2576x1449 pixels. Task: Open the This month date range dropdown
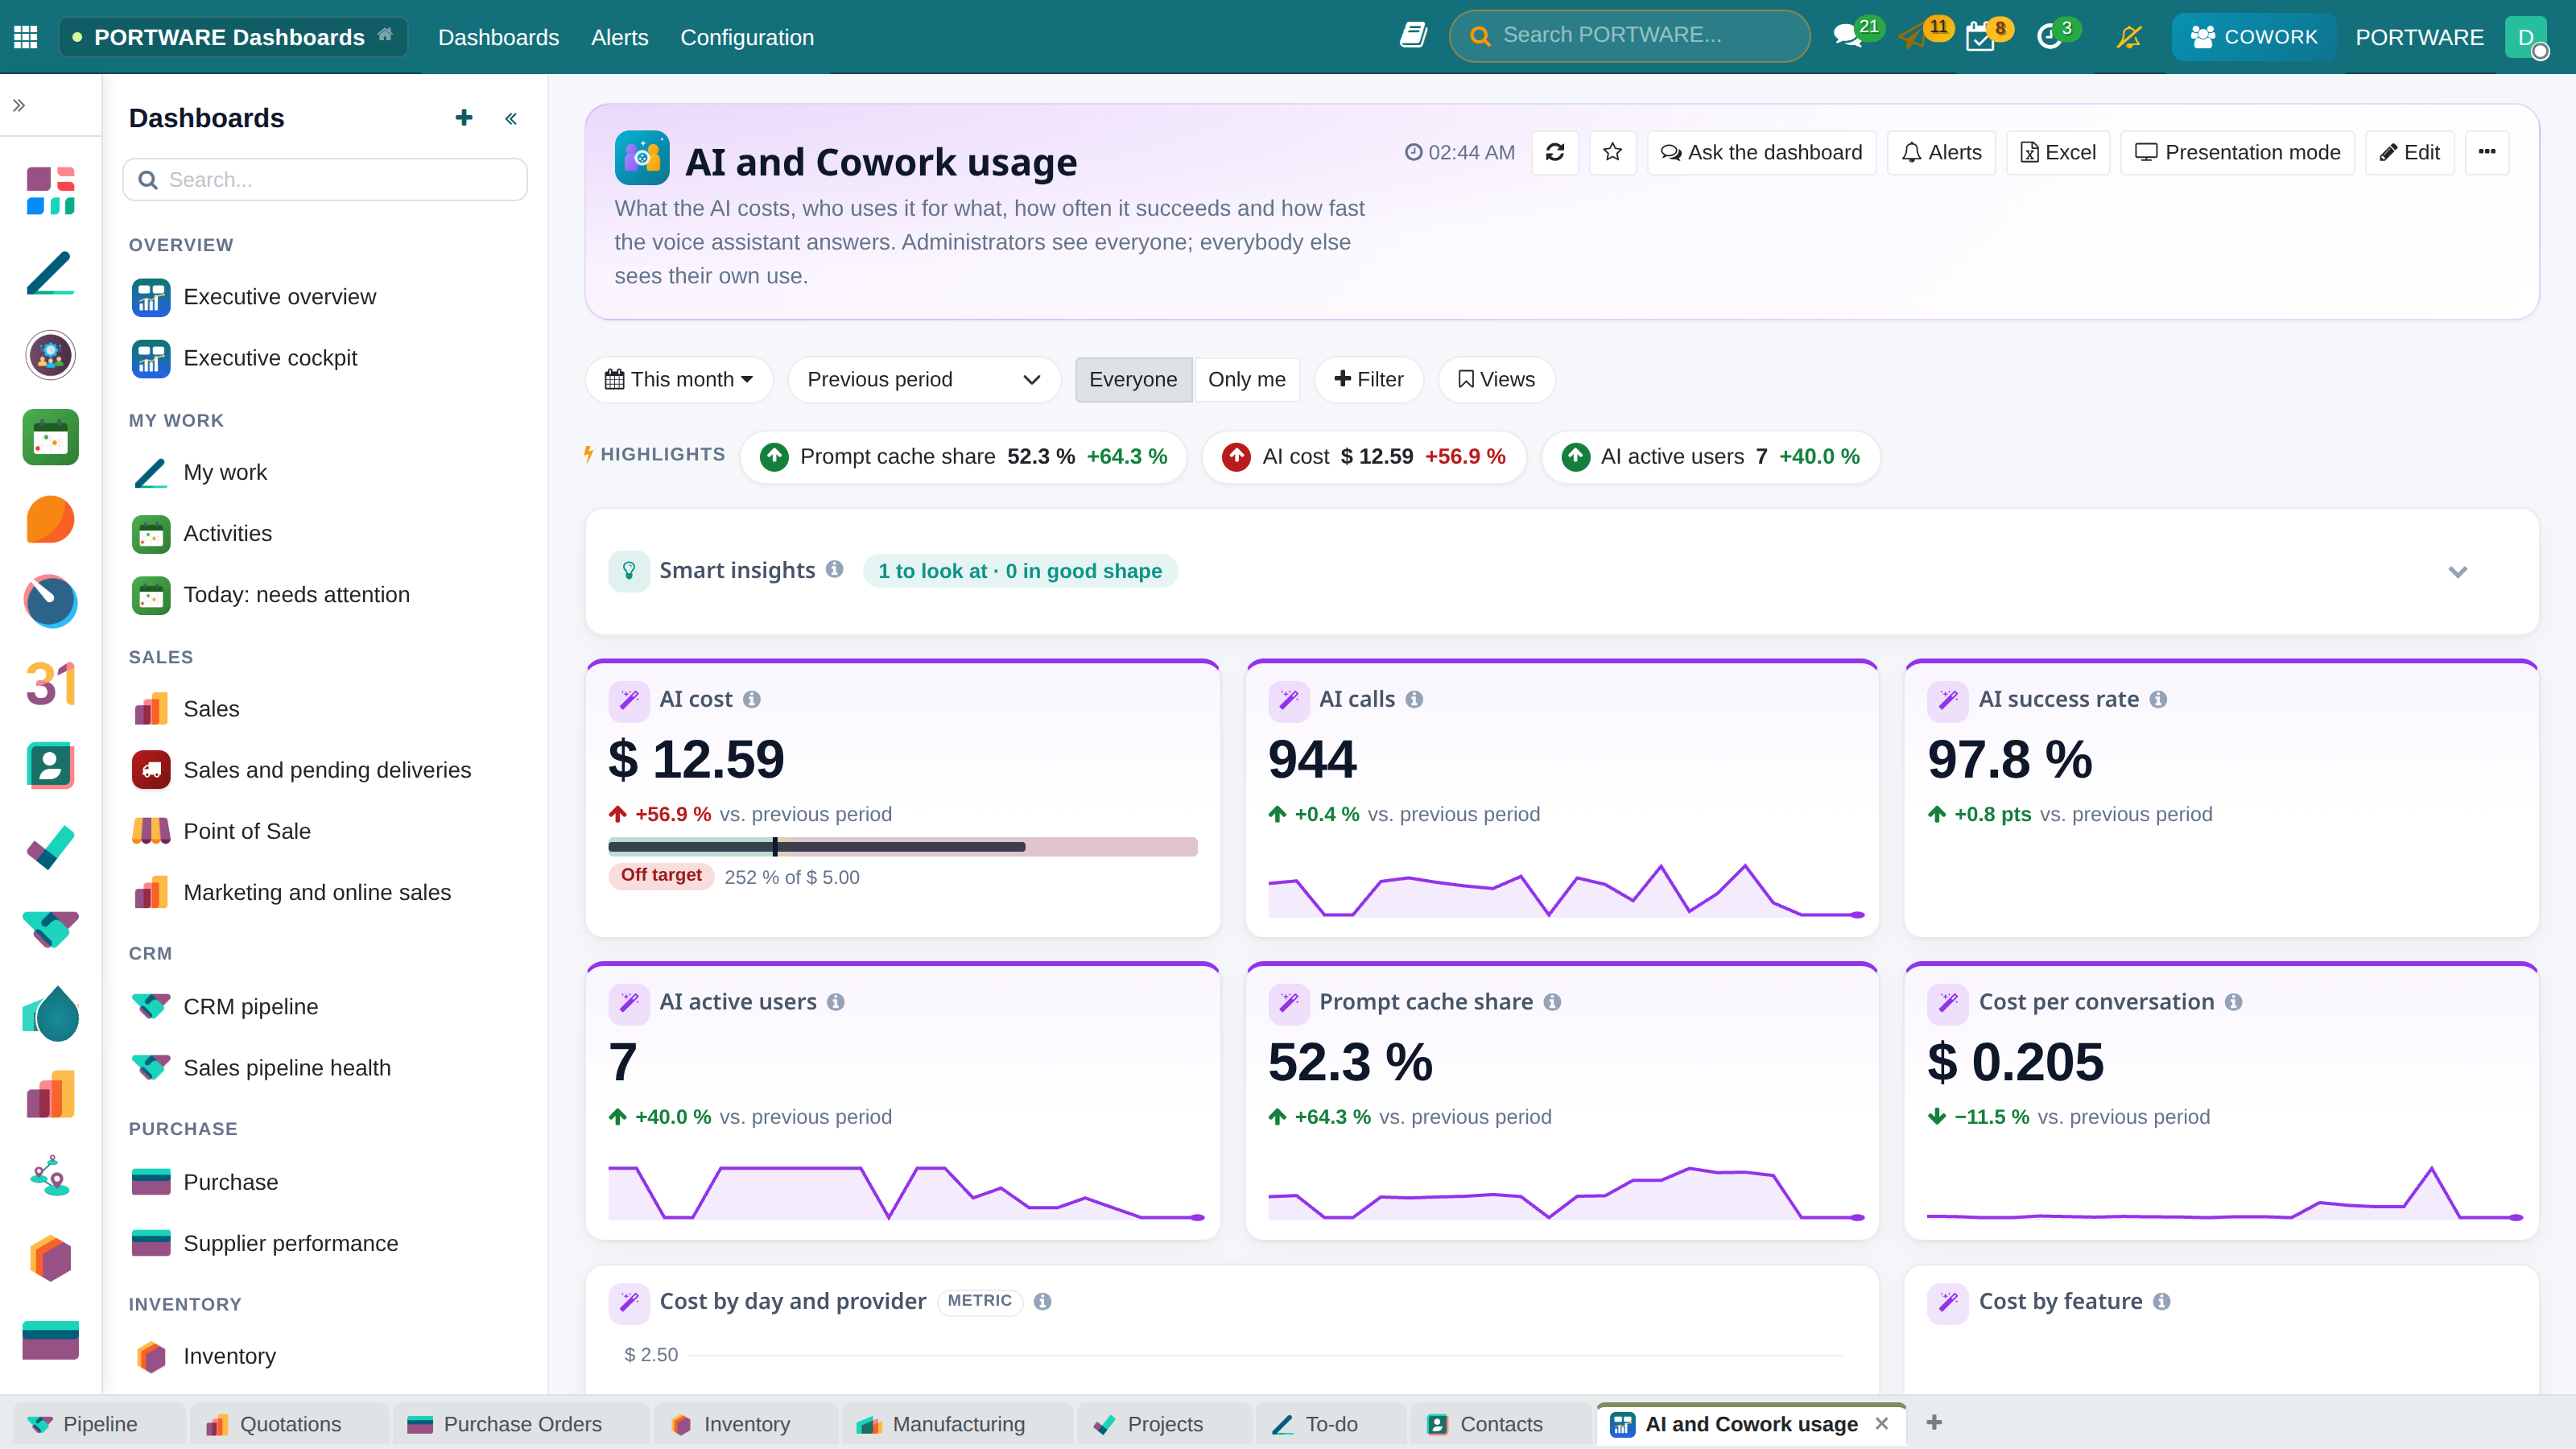[x=679, y=379]
